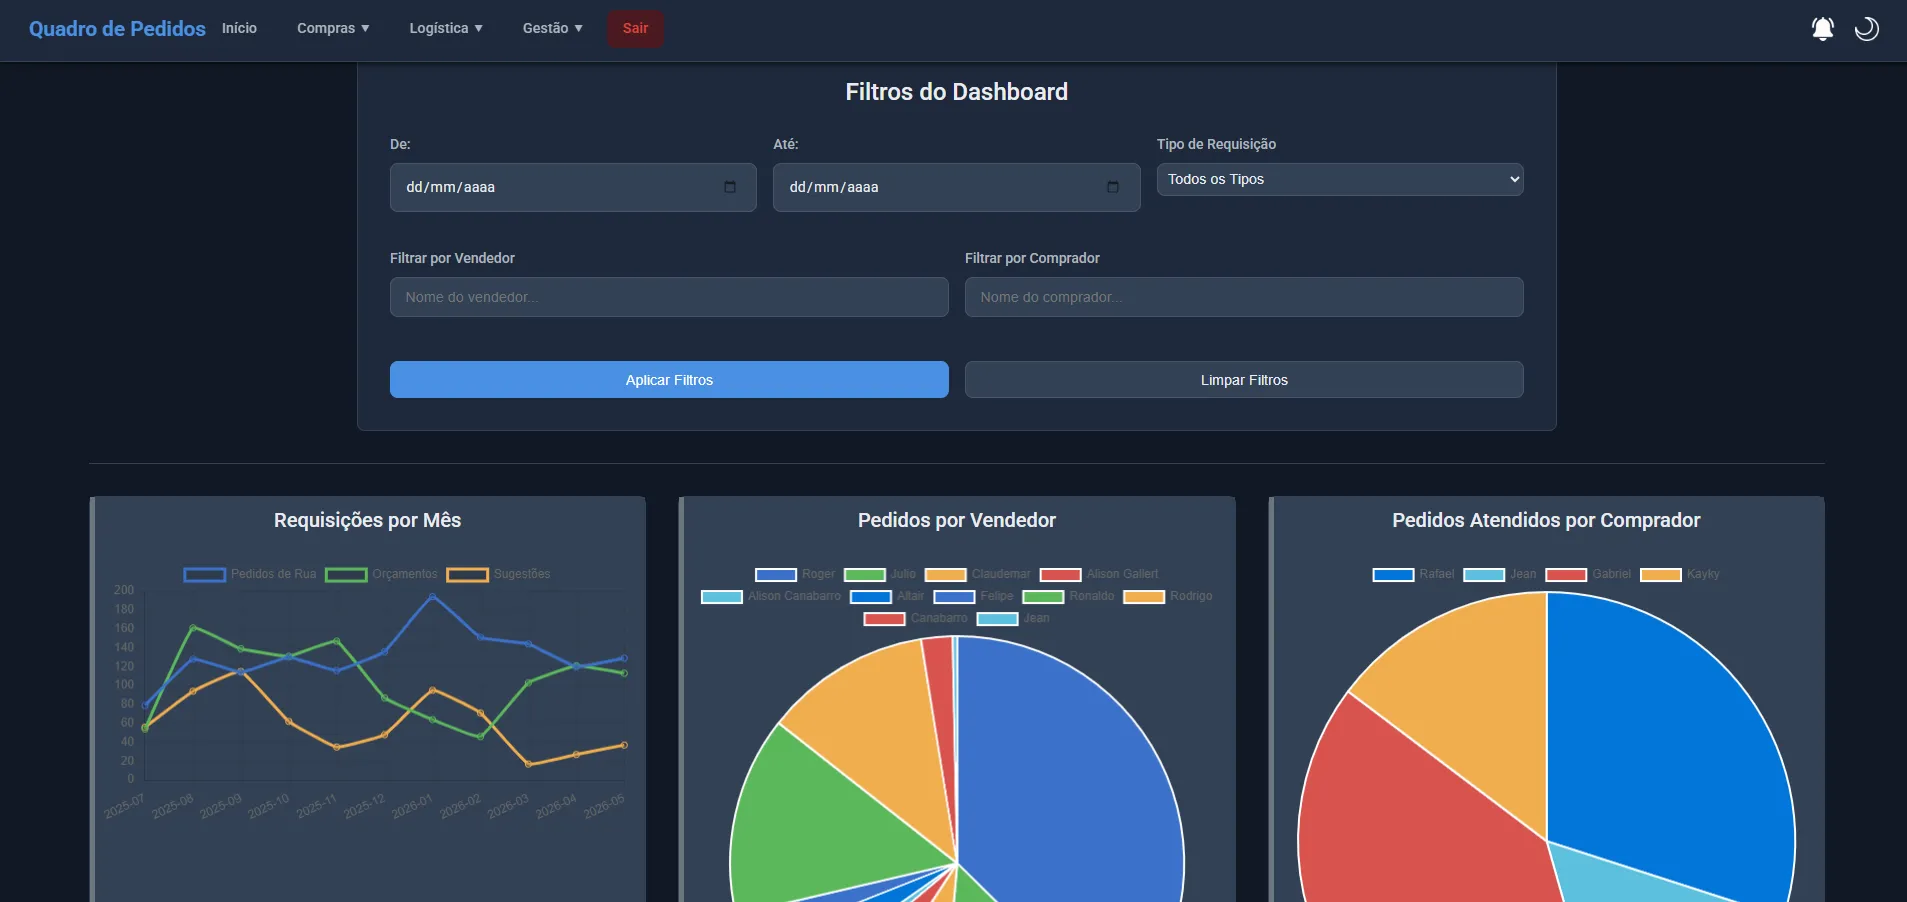Viewport: 1907px width, 902px height.
Task: Click the Pedidos de Rua peak point at 2026-01
Action: (432, 596)
